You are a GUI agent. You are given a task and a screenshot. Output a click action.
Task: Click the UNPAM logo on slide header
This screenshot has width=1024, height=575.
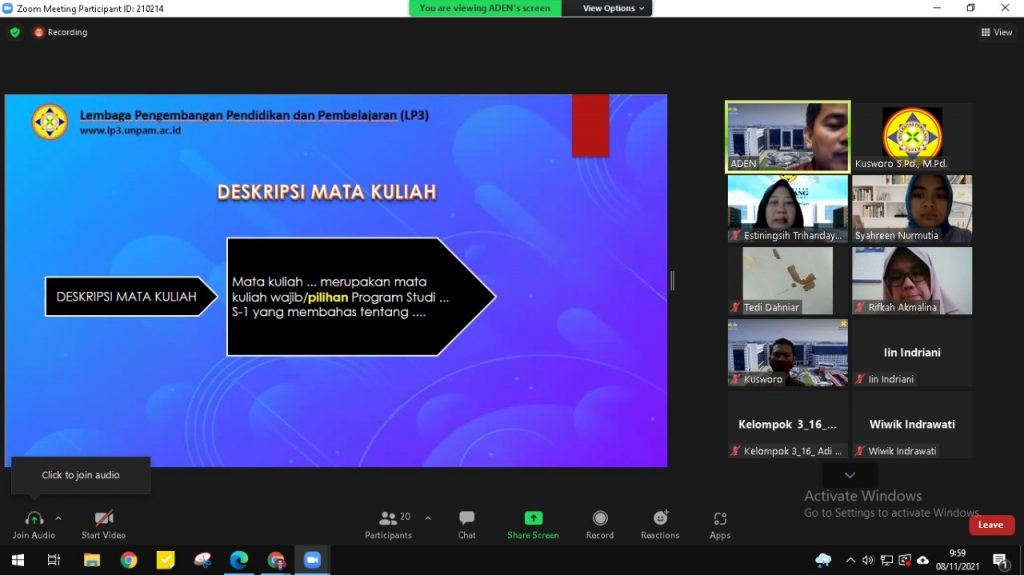click(x=50, y=122)
